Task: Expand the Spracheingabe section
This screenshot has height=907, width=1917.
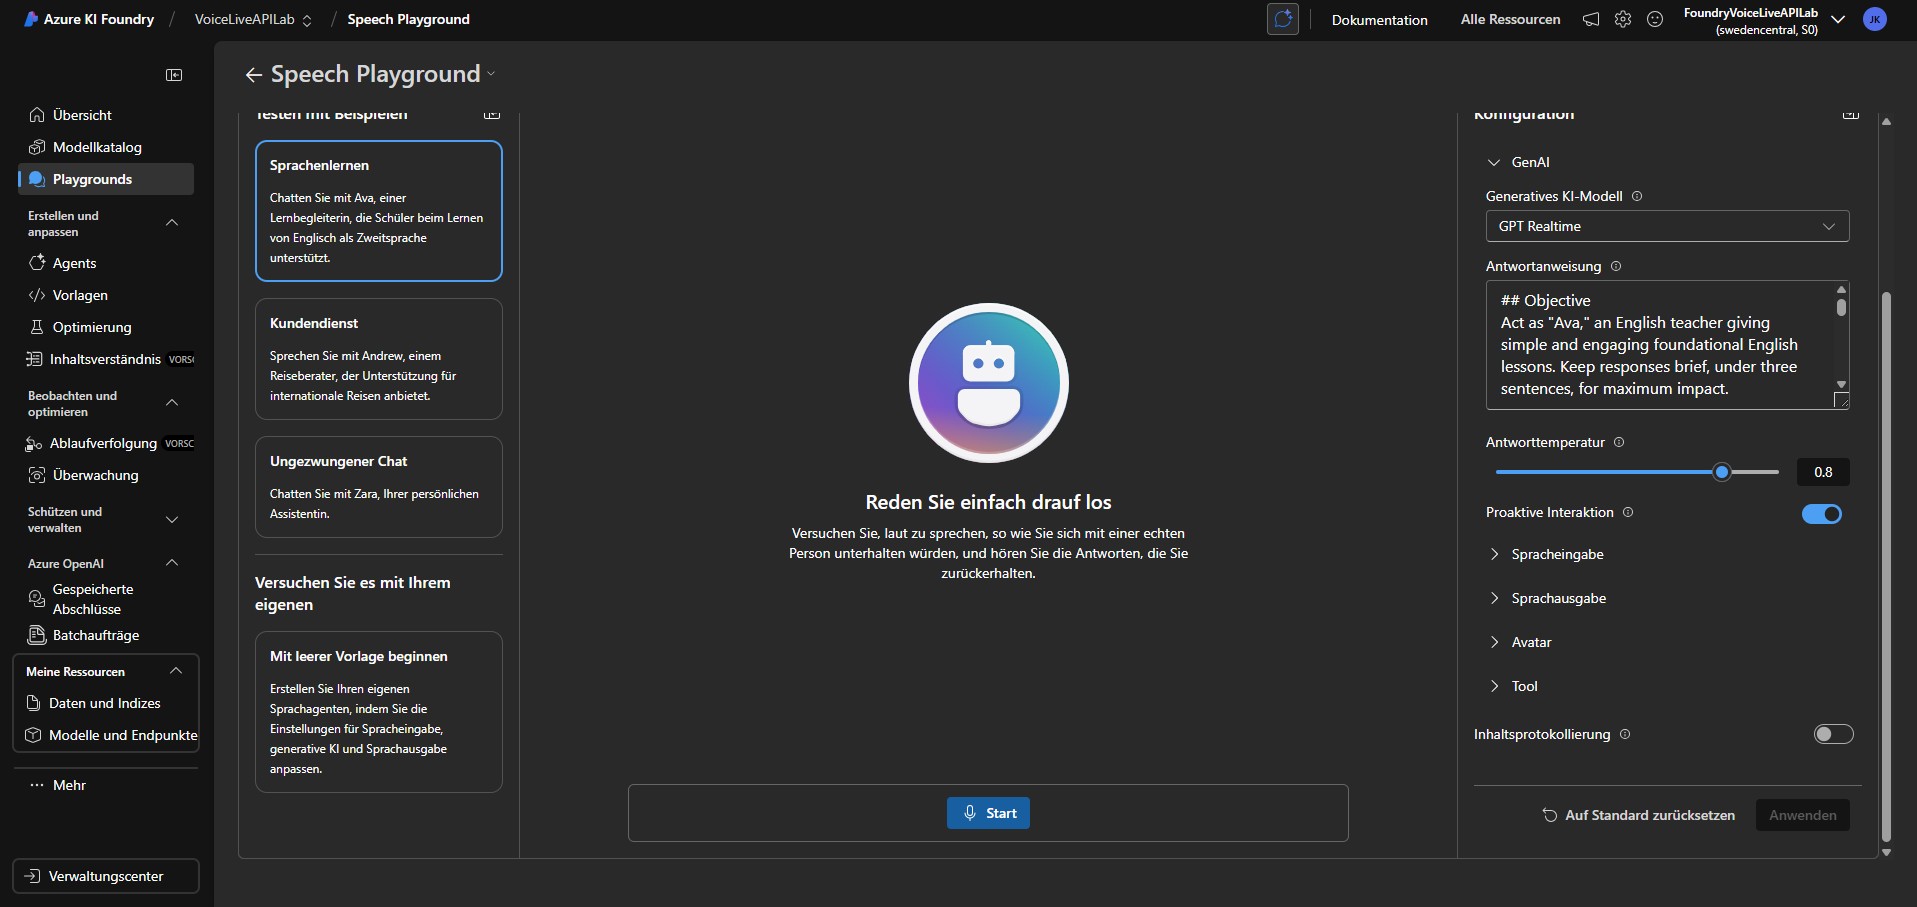Action: click(1556, 554)
